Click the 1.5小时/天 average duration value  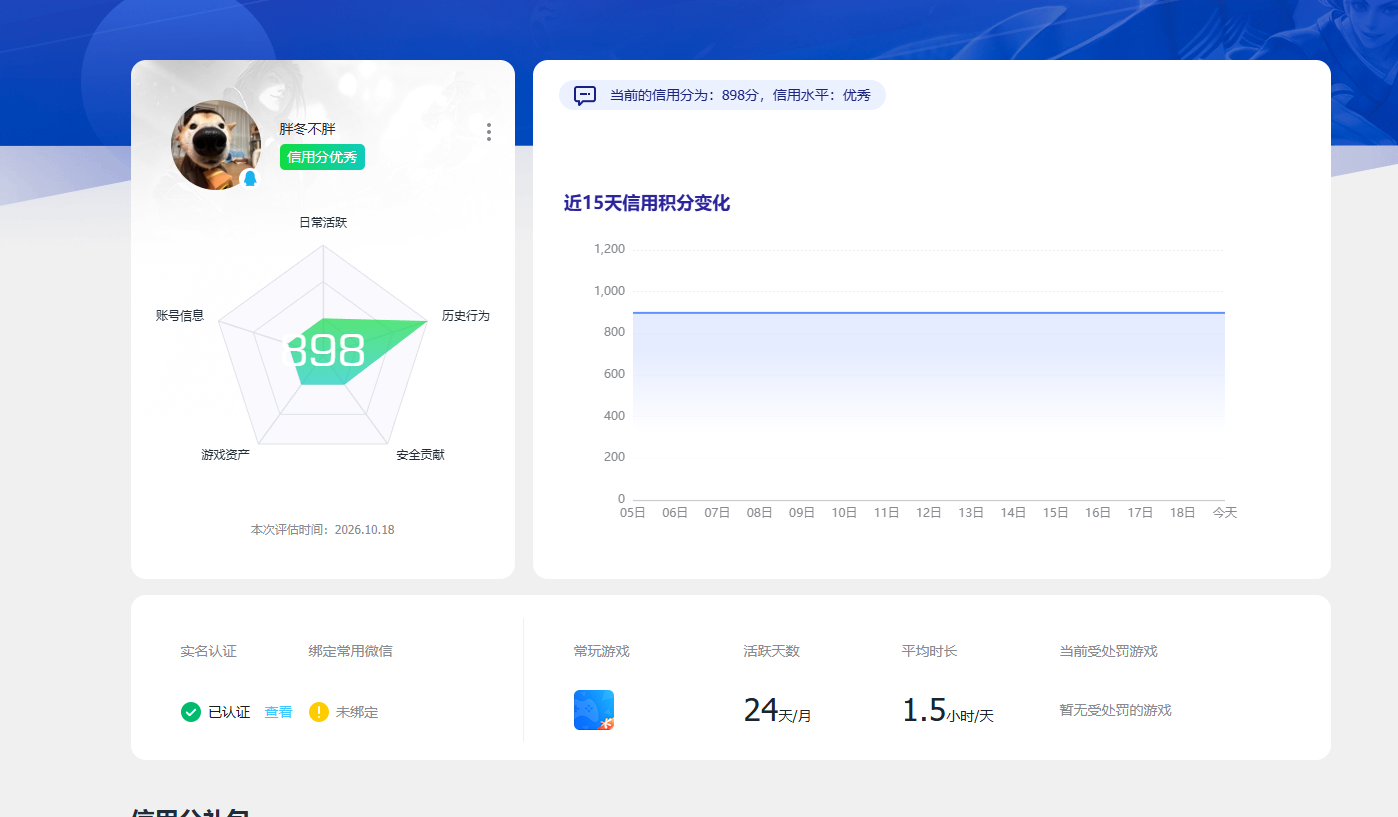[948, 710]
